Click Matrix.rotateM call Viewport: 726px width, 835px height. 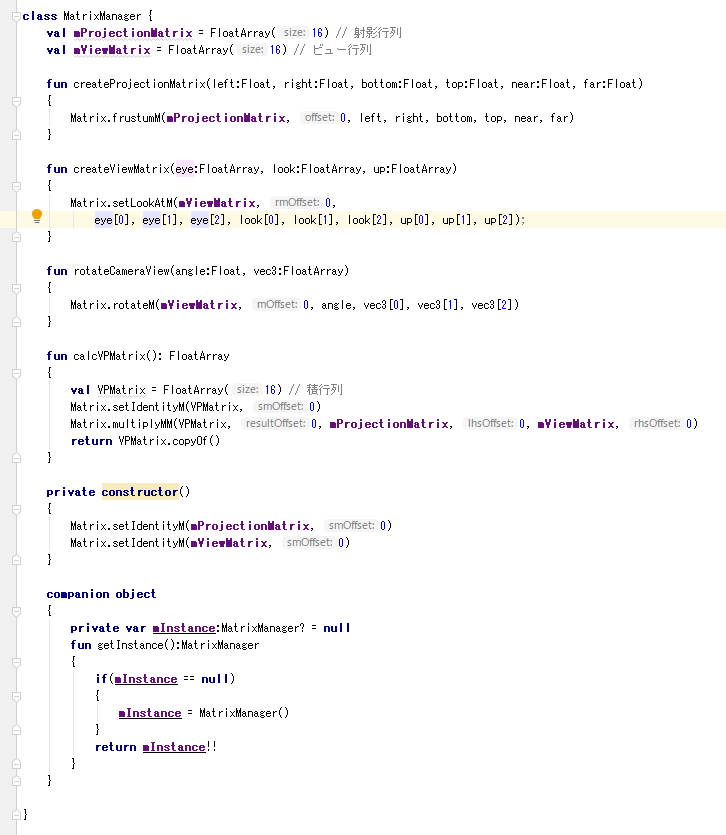(112, 305)
